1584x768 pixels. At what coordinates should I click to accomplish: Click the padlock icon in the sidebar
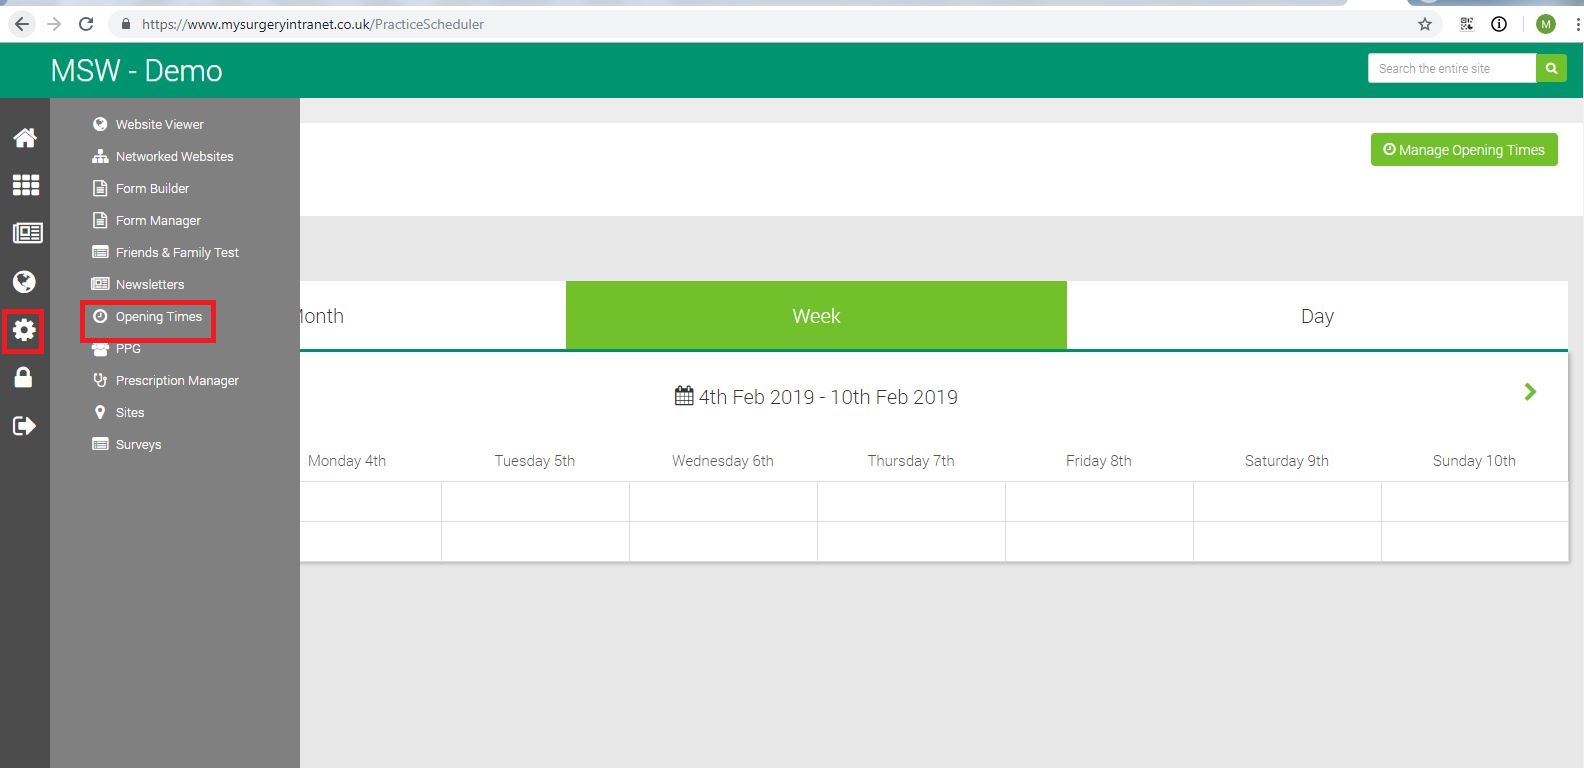point(24,377)
